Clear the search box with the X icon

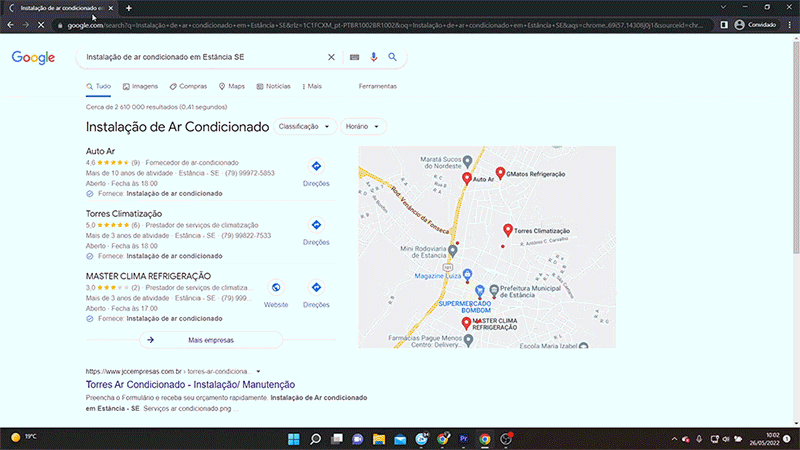click(331, 57)
